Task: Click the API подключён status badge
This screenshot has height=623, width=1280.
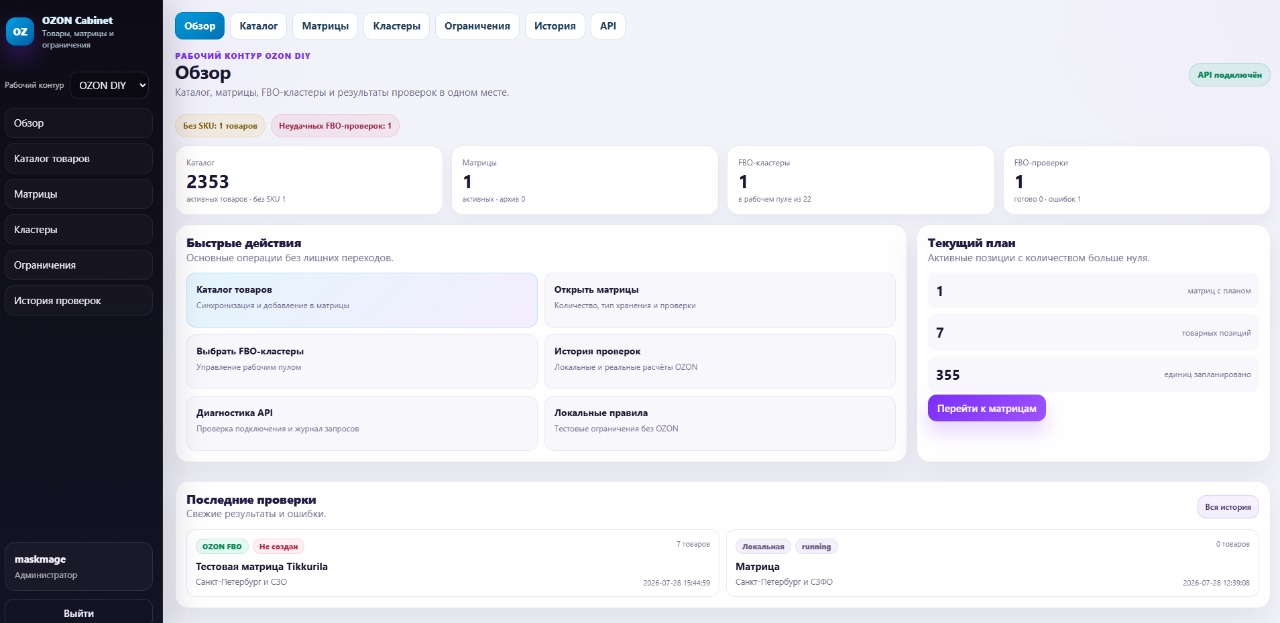Action: coord(1230,75)
